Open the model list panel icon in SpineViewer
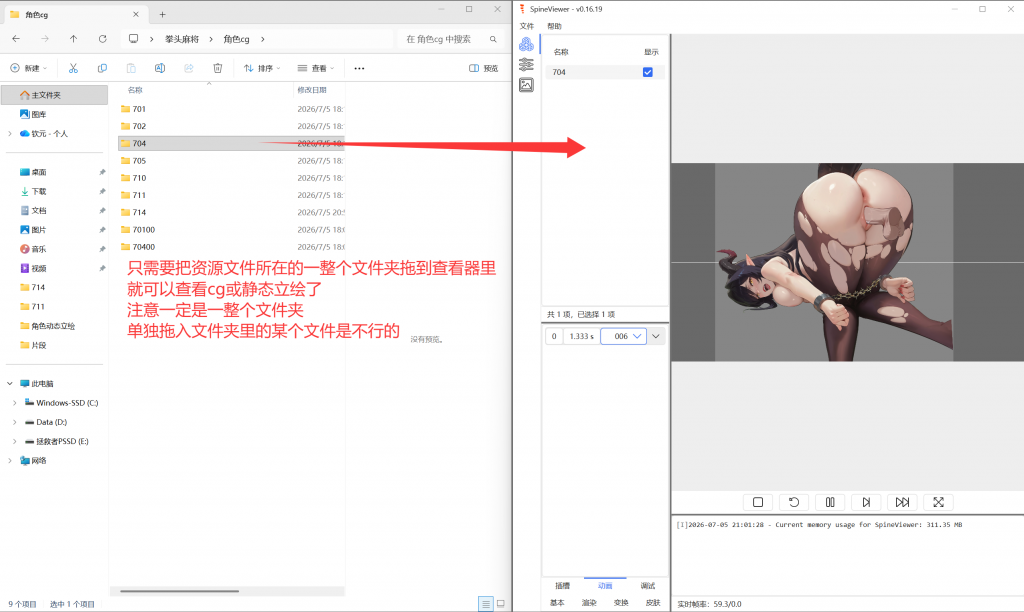 pos(526,44)
